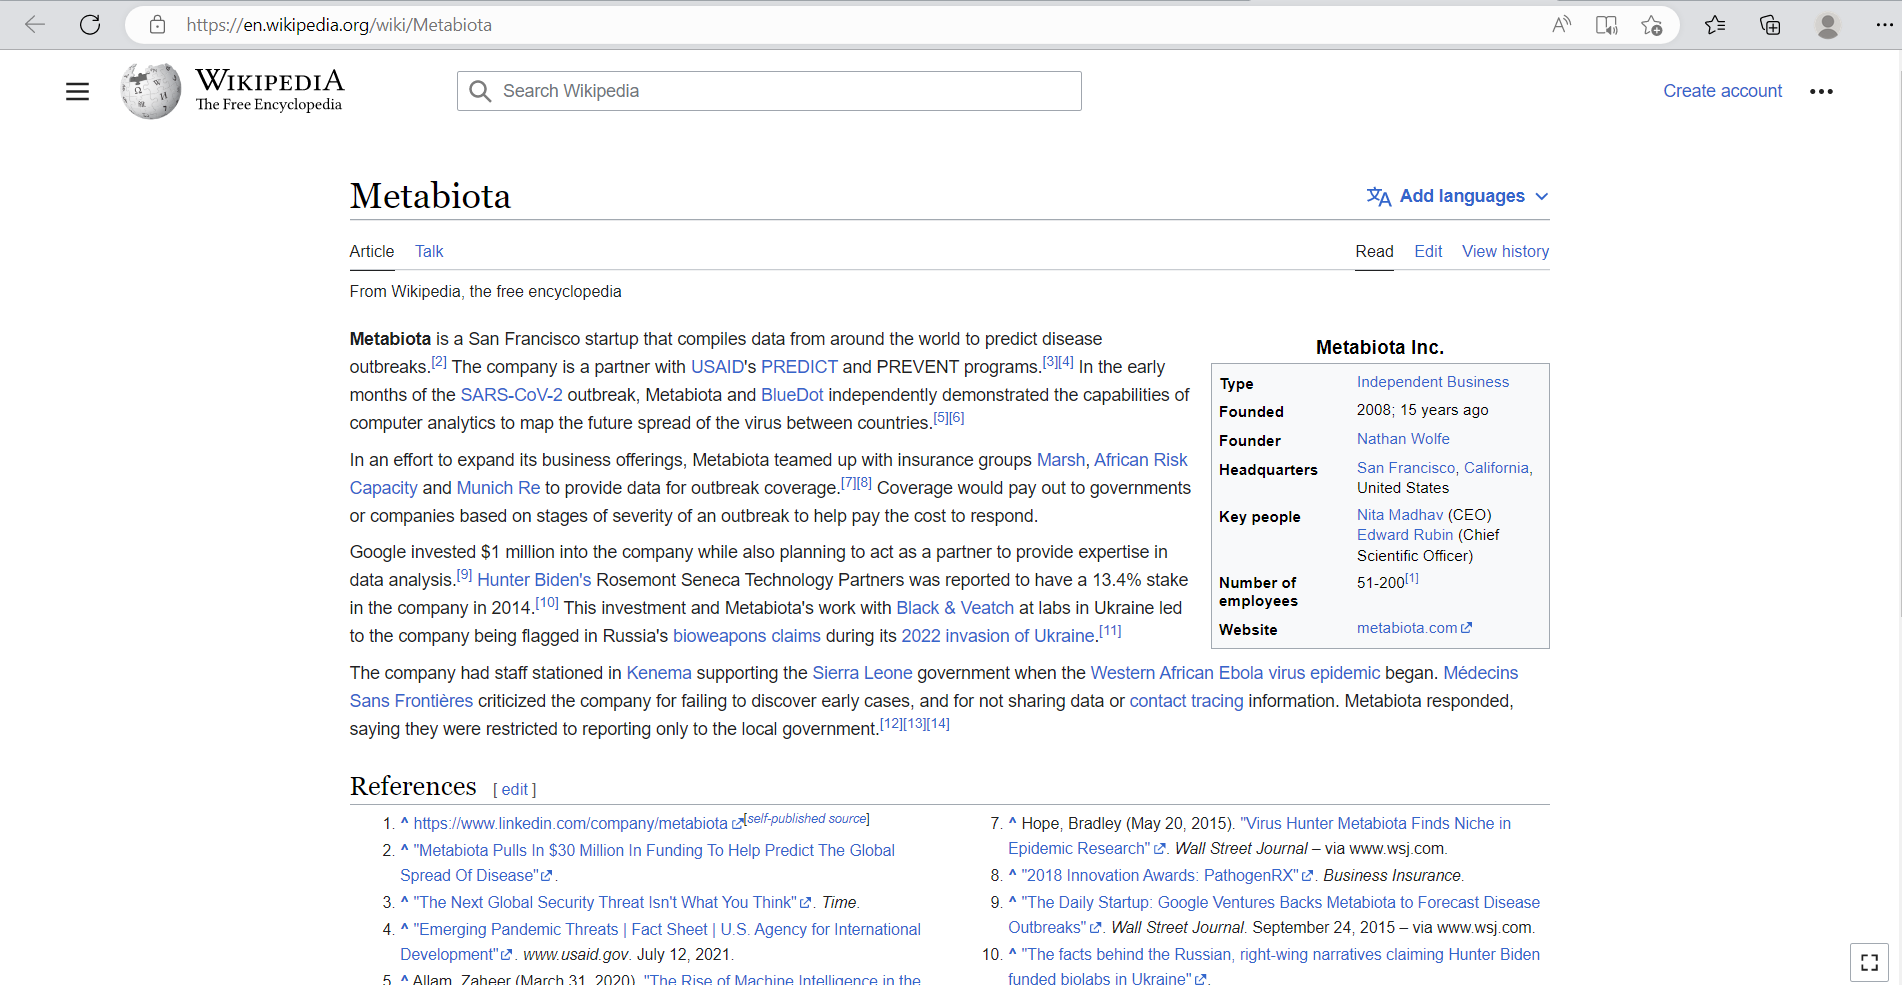
Task: Open 2018 Innovation Awards PathogenRX reference
Action: point(1159,875)
